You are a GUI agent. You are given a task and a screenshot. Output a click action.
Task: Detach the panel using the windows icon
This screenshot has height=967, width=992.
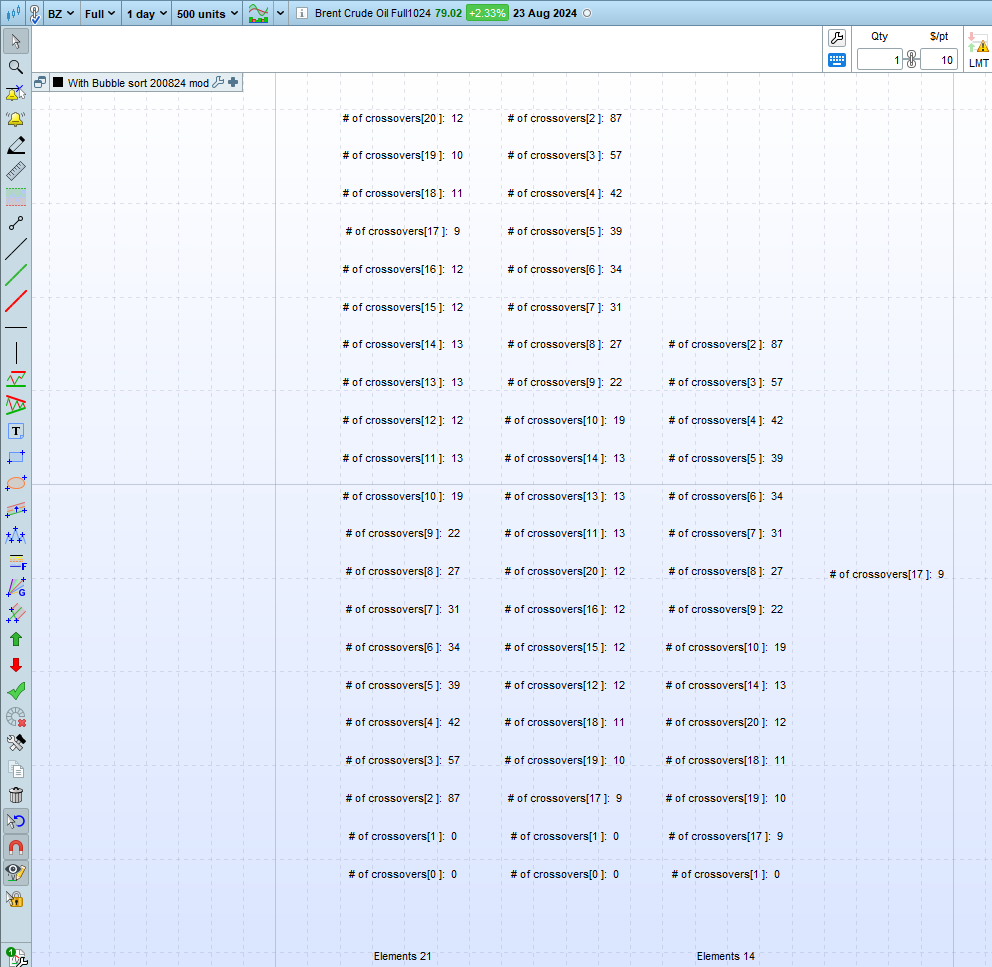[x=40, y=82]
